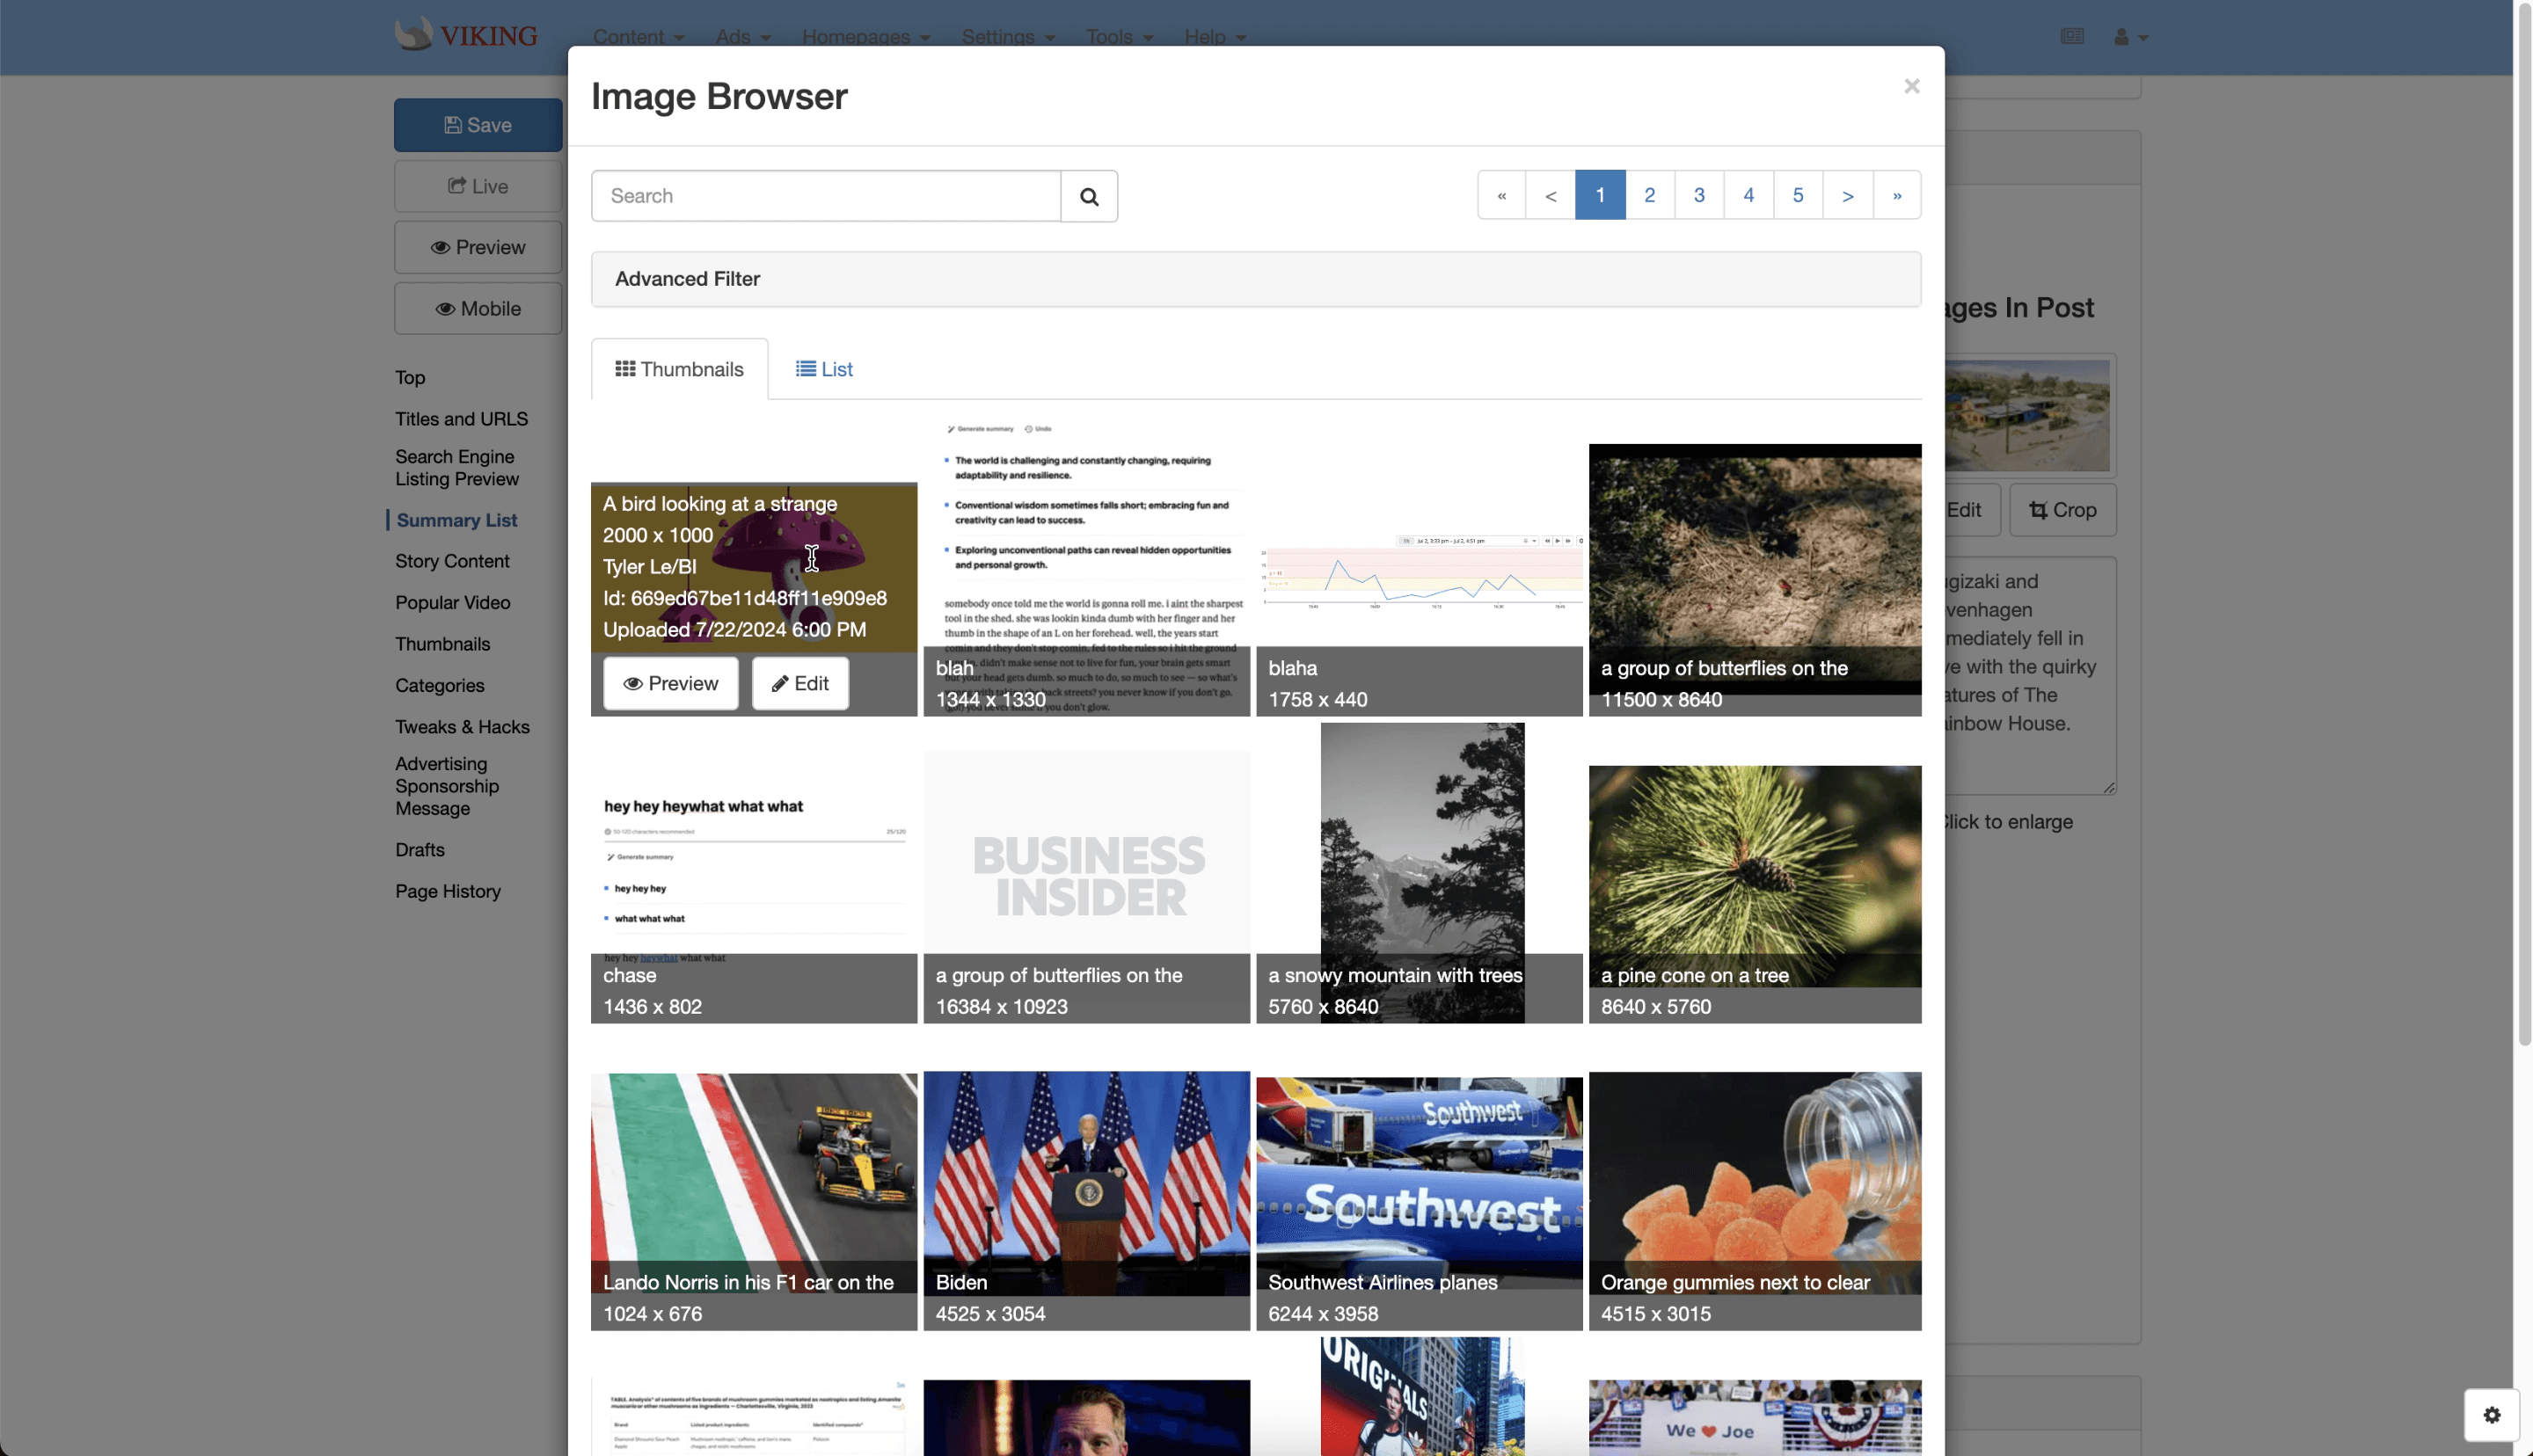Select the 'blah' screenshot thumbnail
The width and height of the screenshot is (2533, 1456).
1086,568
